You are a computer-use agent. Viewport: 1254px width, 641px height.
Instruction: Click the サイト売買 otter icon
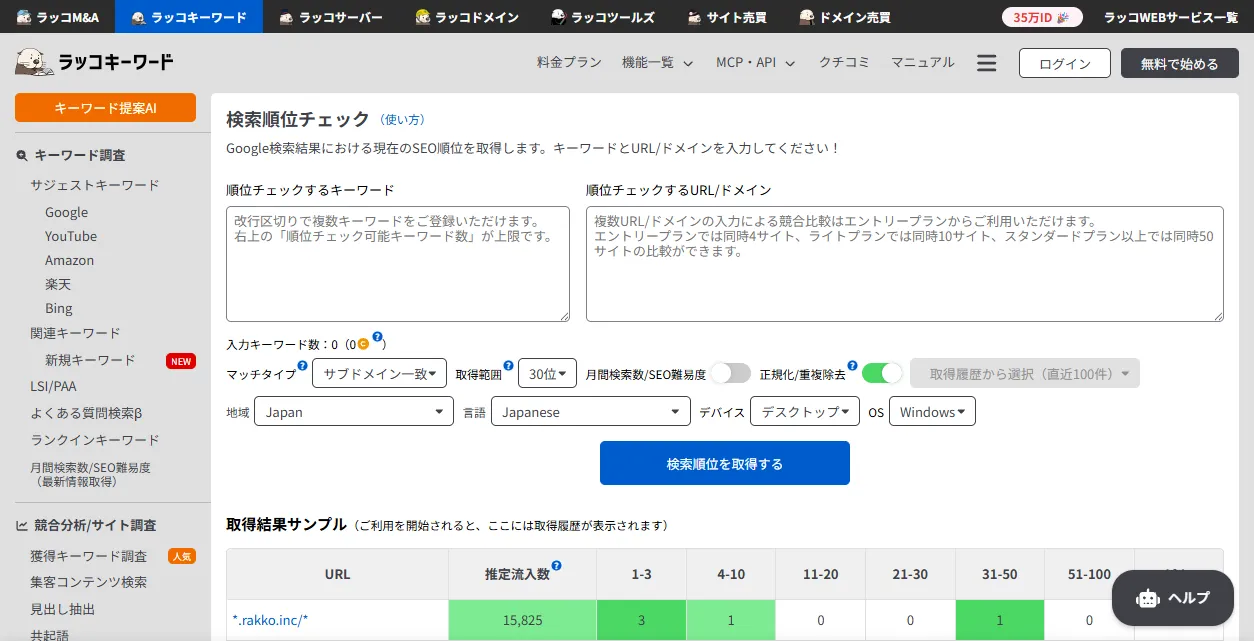(694, 17)
